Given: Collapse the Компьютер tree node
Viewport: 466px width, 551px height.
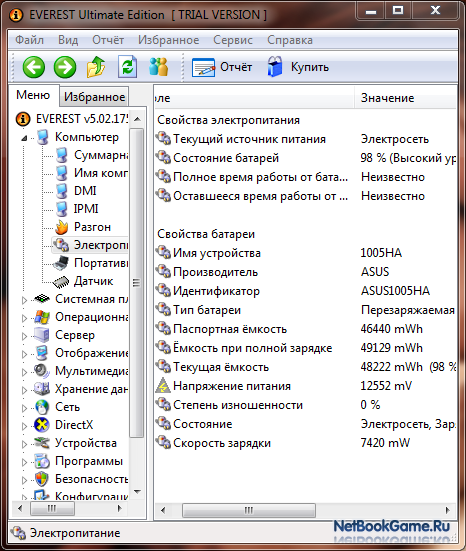Looking at the screenshot, I should 24,138.
